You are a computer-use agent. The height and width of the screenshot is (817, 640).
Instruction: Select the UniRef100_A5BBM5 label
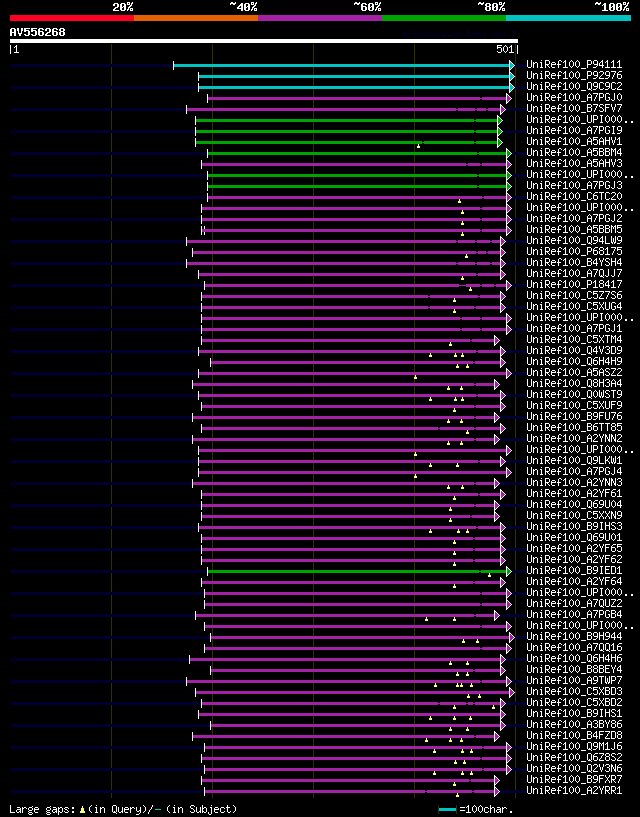point(574,229)
